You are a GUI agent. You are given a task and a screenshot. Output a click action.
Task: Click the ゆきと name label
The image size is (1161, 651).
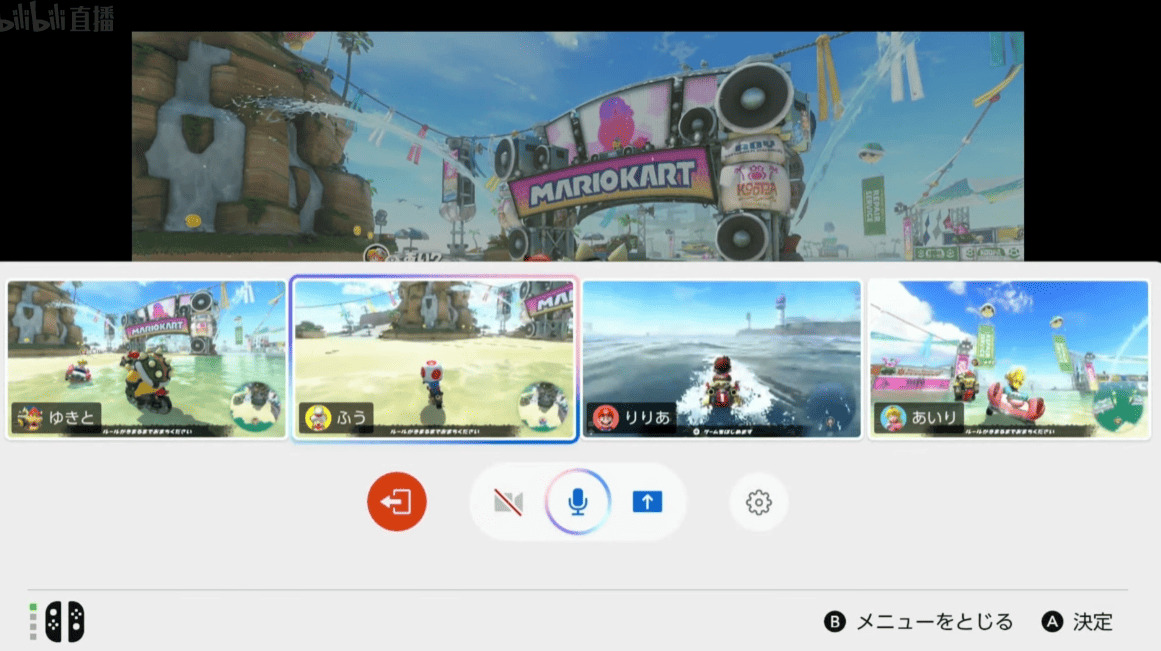(x=72, y=418)
